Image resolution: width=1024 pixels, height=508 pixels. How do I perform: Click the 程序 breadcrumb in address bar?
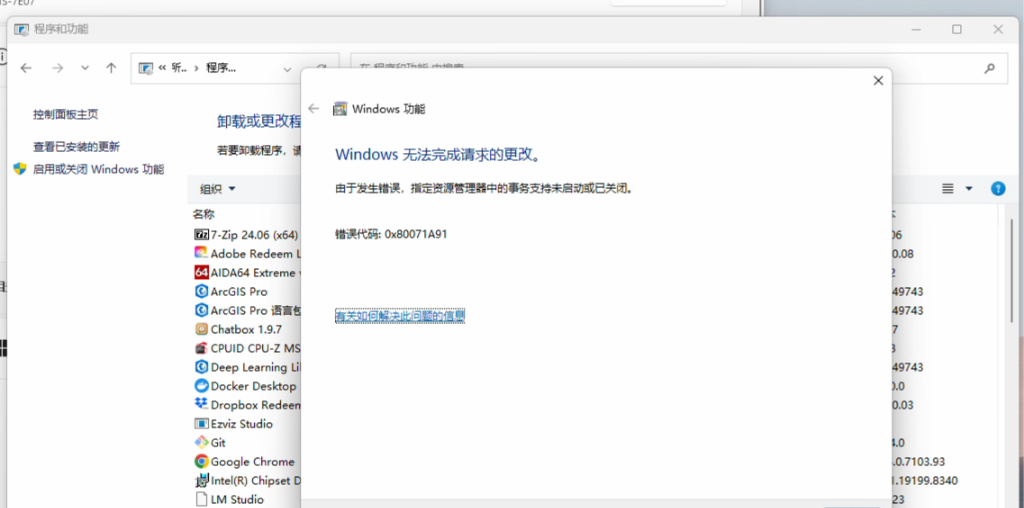click(x=221, y=68)
